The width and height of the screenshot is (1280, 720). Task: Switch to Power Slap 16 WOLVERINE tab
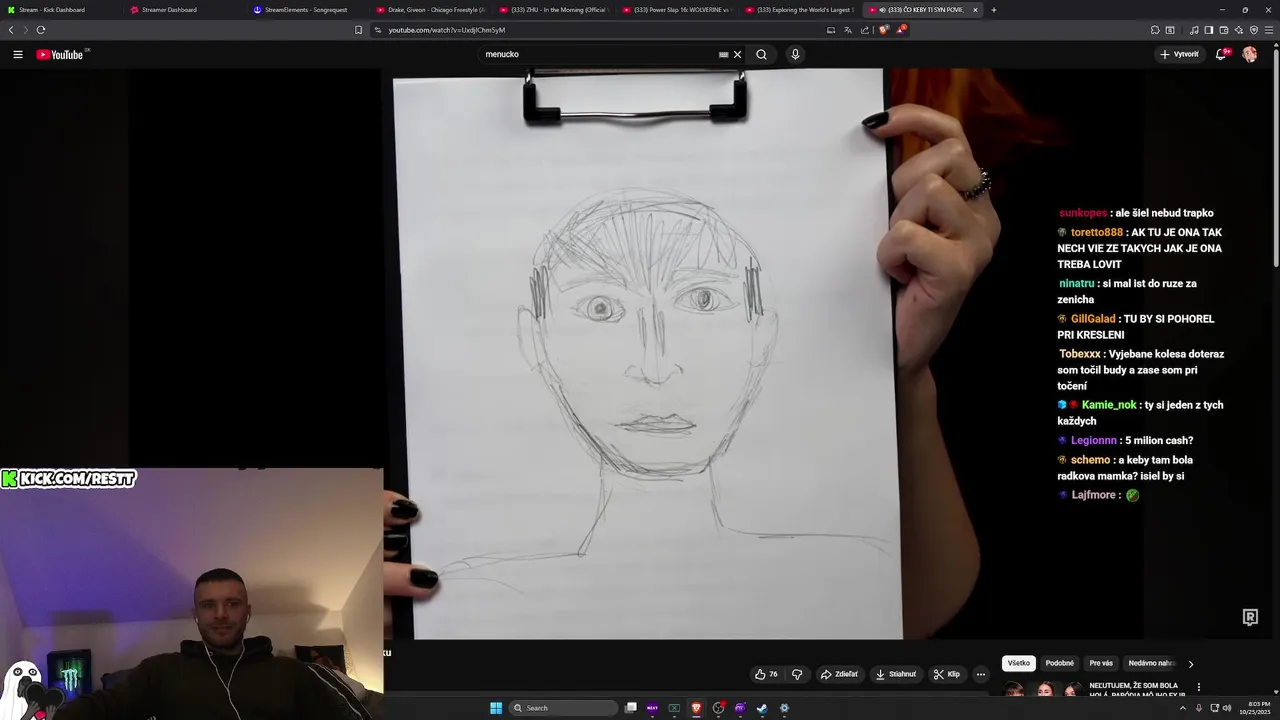(x=676, y=10)
